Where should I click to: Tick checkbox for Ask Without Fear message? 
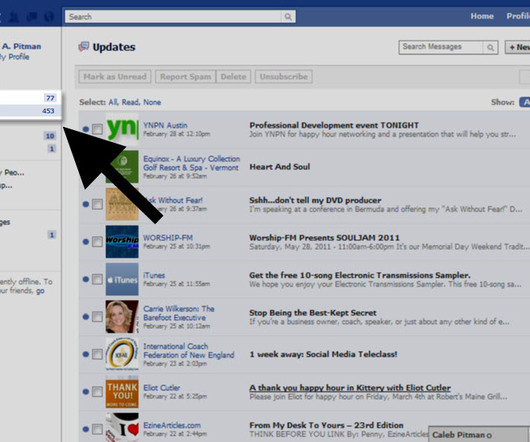[x=97, y=204]
